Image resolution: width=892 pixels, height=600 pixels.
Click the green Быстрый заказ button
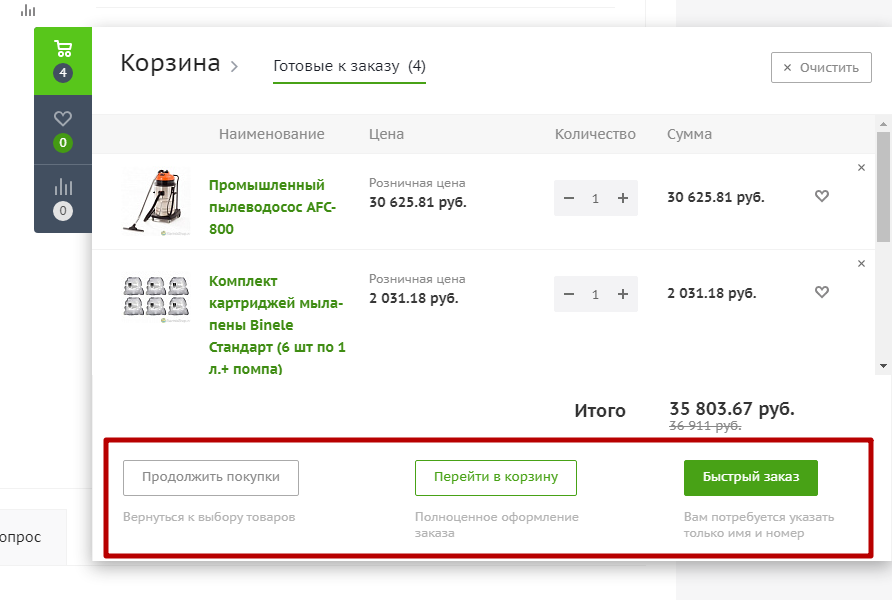[750, 477]
